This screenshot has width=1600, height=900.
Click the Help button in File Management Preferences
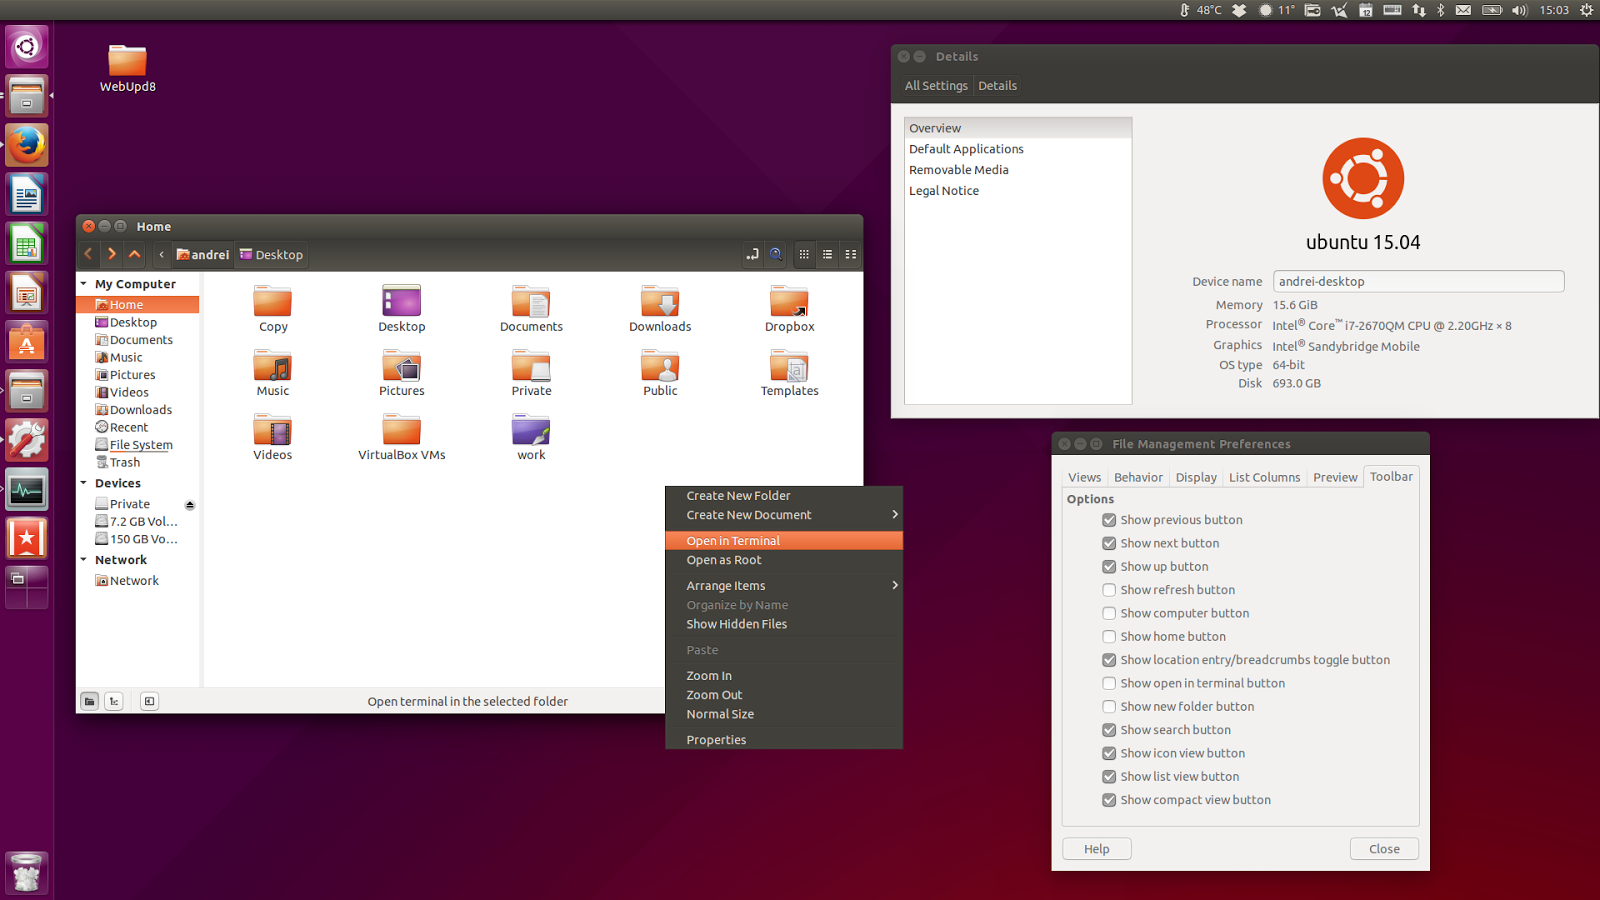1096,848
